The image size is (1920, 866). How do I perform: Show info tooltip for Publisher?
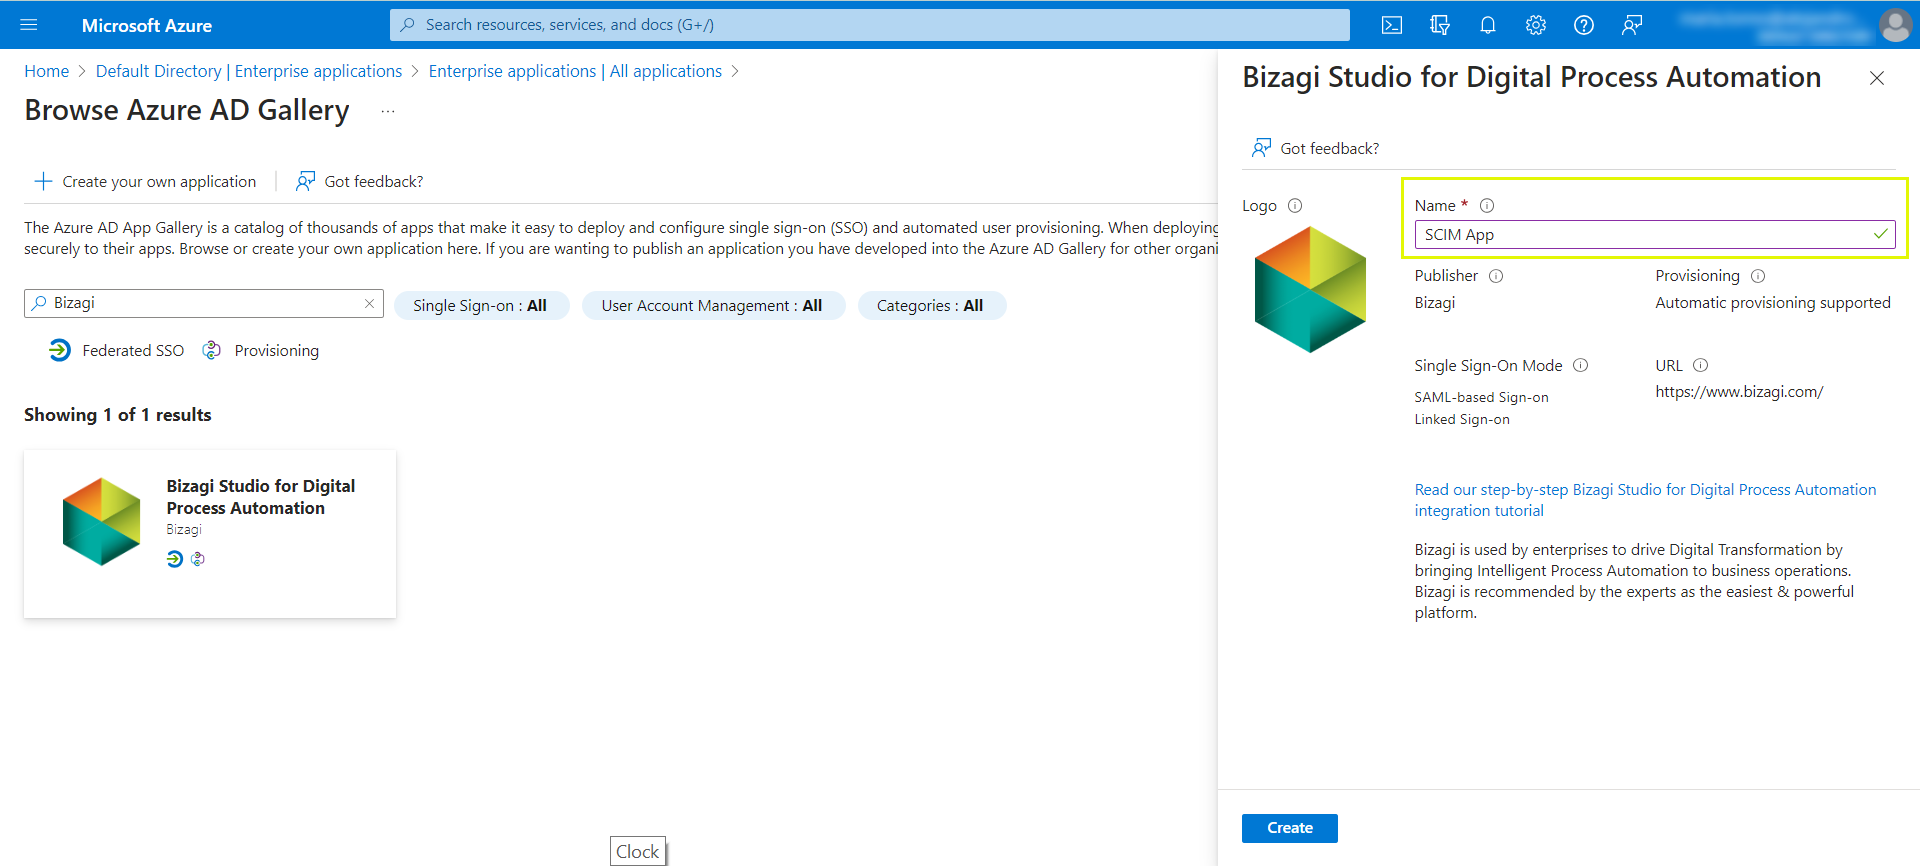[x=1496, y=276]
